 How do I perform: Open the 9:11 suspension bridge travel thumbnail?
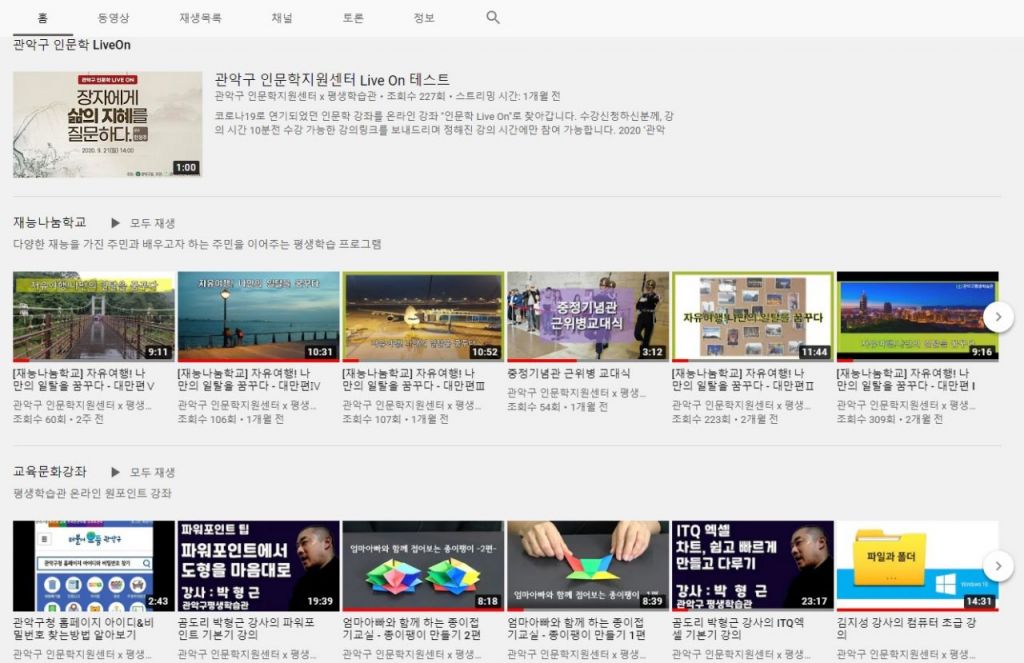tap(93, 316)
